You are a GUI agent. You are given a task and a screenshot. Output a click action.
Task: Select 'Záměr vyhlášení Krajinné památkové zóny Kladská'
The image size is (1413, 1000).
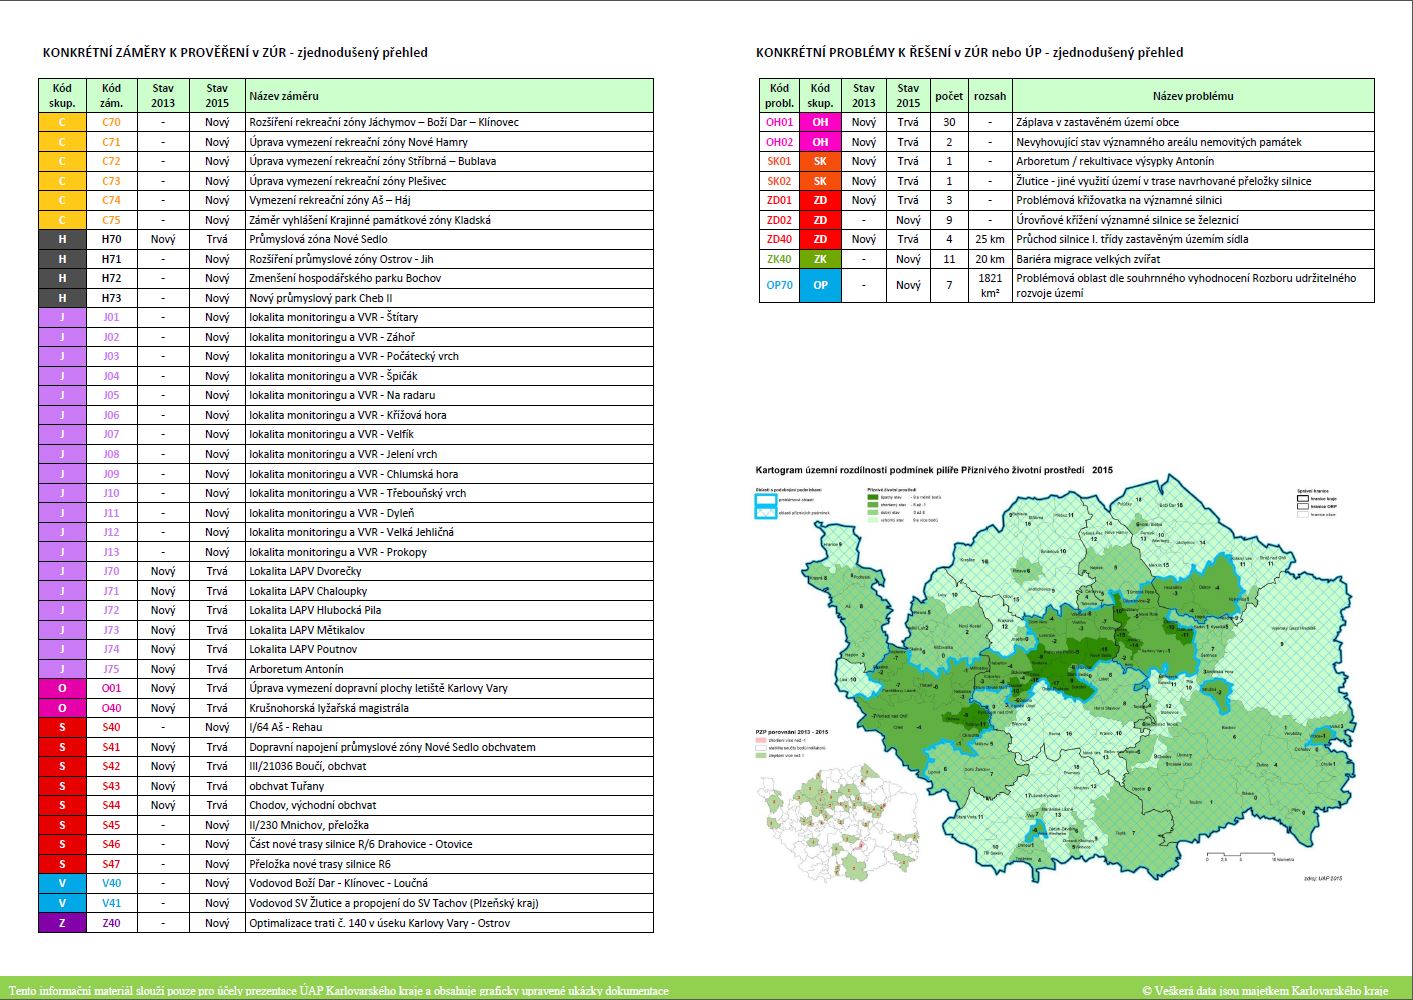[370, 220]
